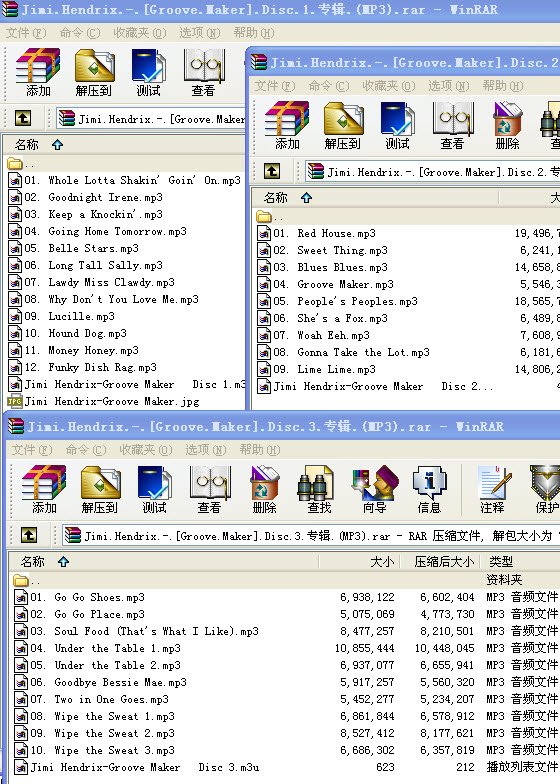Click Info icon in Disc 3 window
Screen dimensions: 560x784
pyautogui.click(x=430, y=490)
